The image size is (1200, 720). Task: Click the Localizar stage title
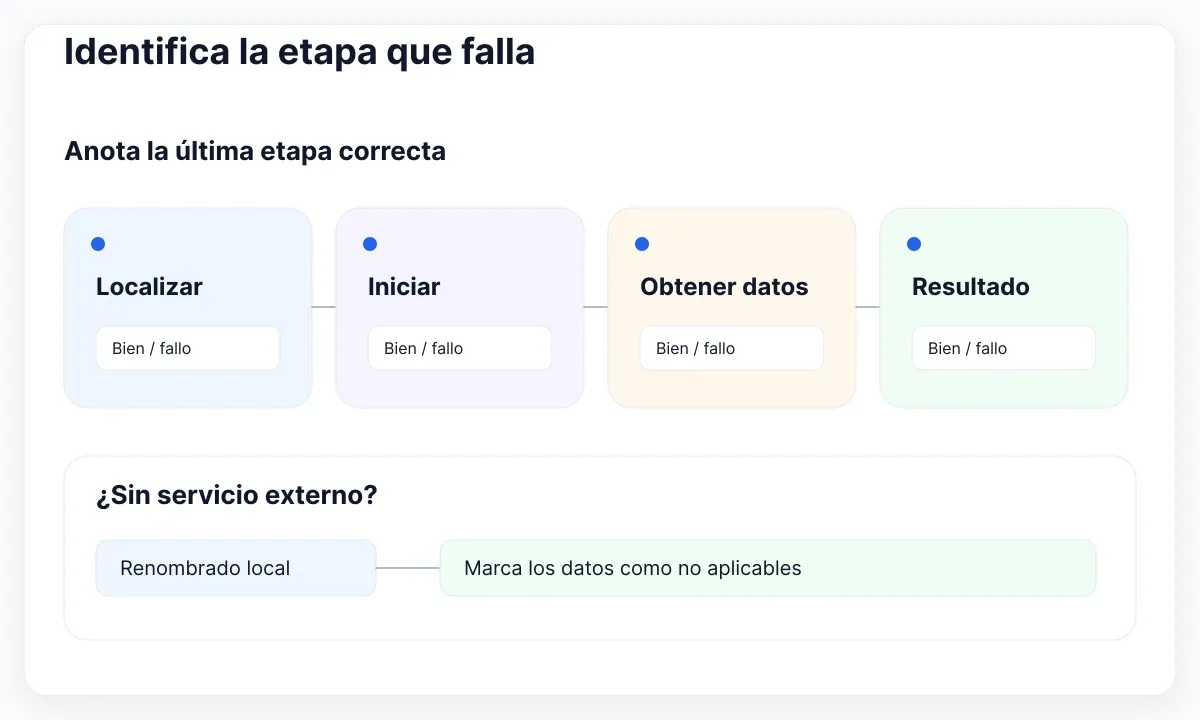pos(149,287)
